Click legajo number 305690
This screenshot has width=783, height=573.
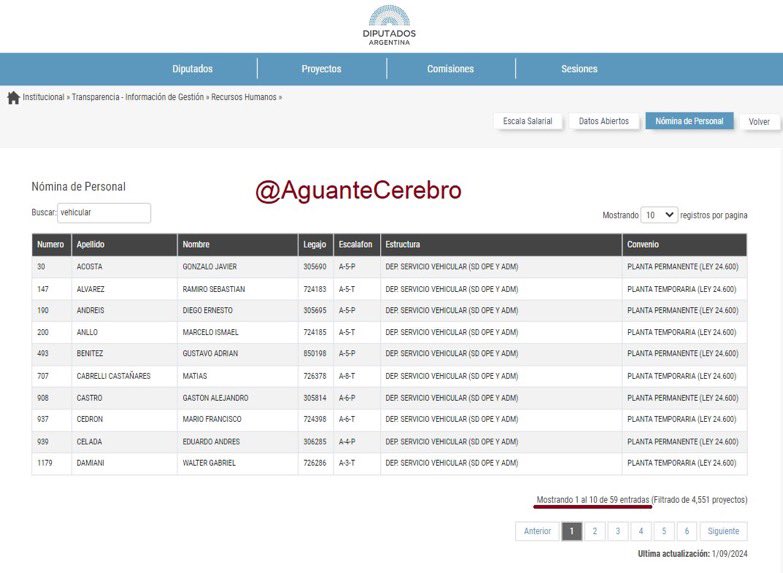[x=315, y=267]
